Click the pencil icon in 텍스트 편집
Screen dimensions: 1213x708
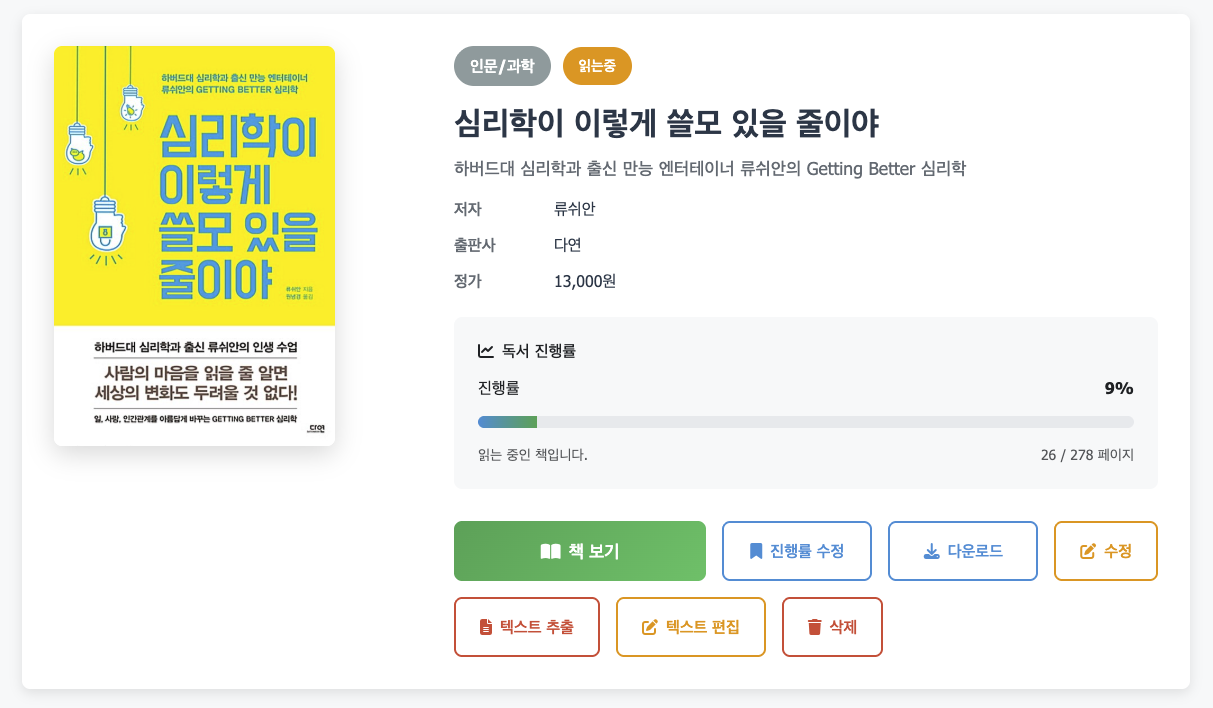pyautogui.click(x=650, y=627)
